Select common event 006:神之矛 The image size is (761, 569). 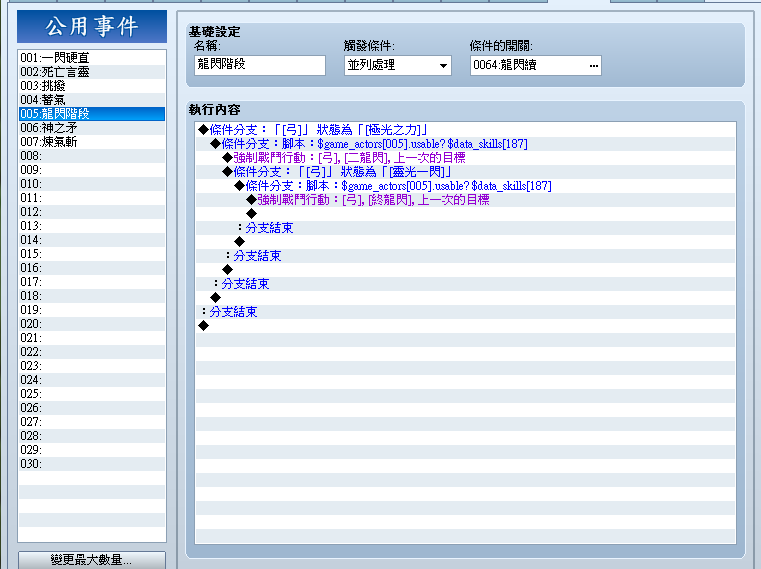[x=92, y=128]
